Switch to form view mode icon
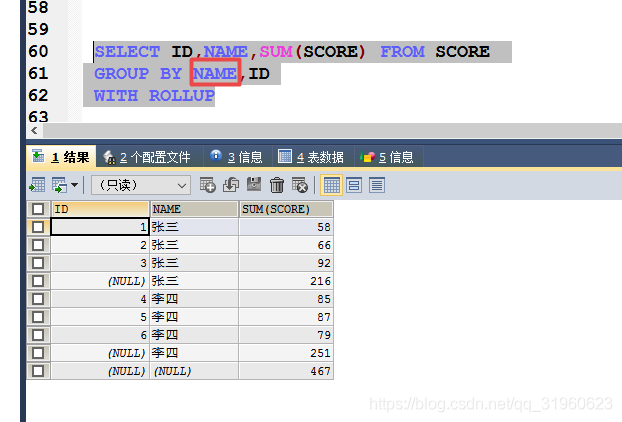Image resolution: width=622 pixels, height=422 pixels. tap(354, 185)
